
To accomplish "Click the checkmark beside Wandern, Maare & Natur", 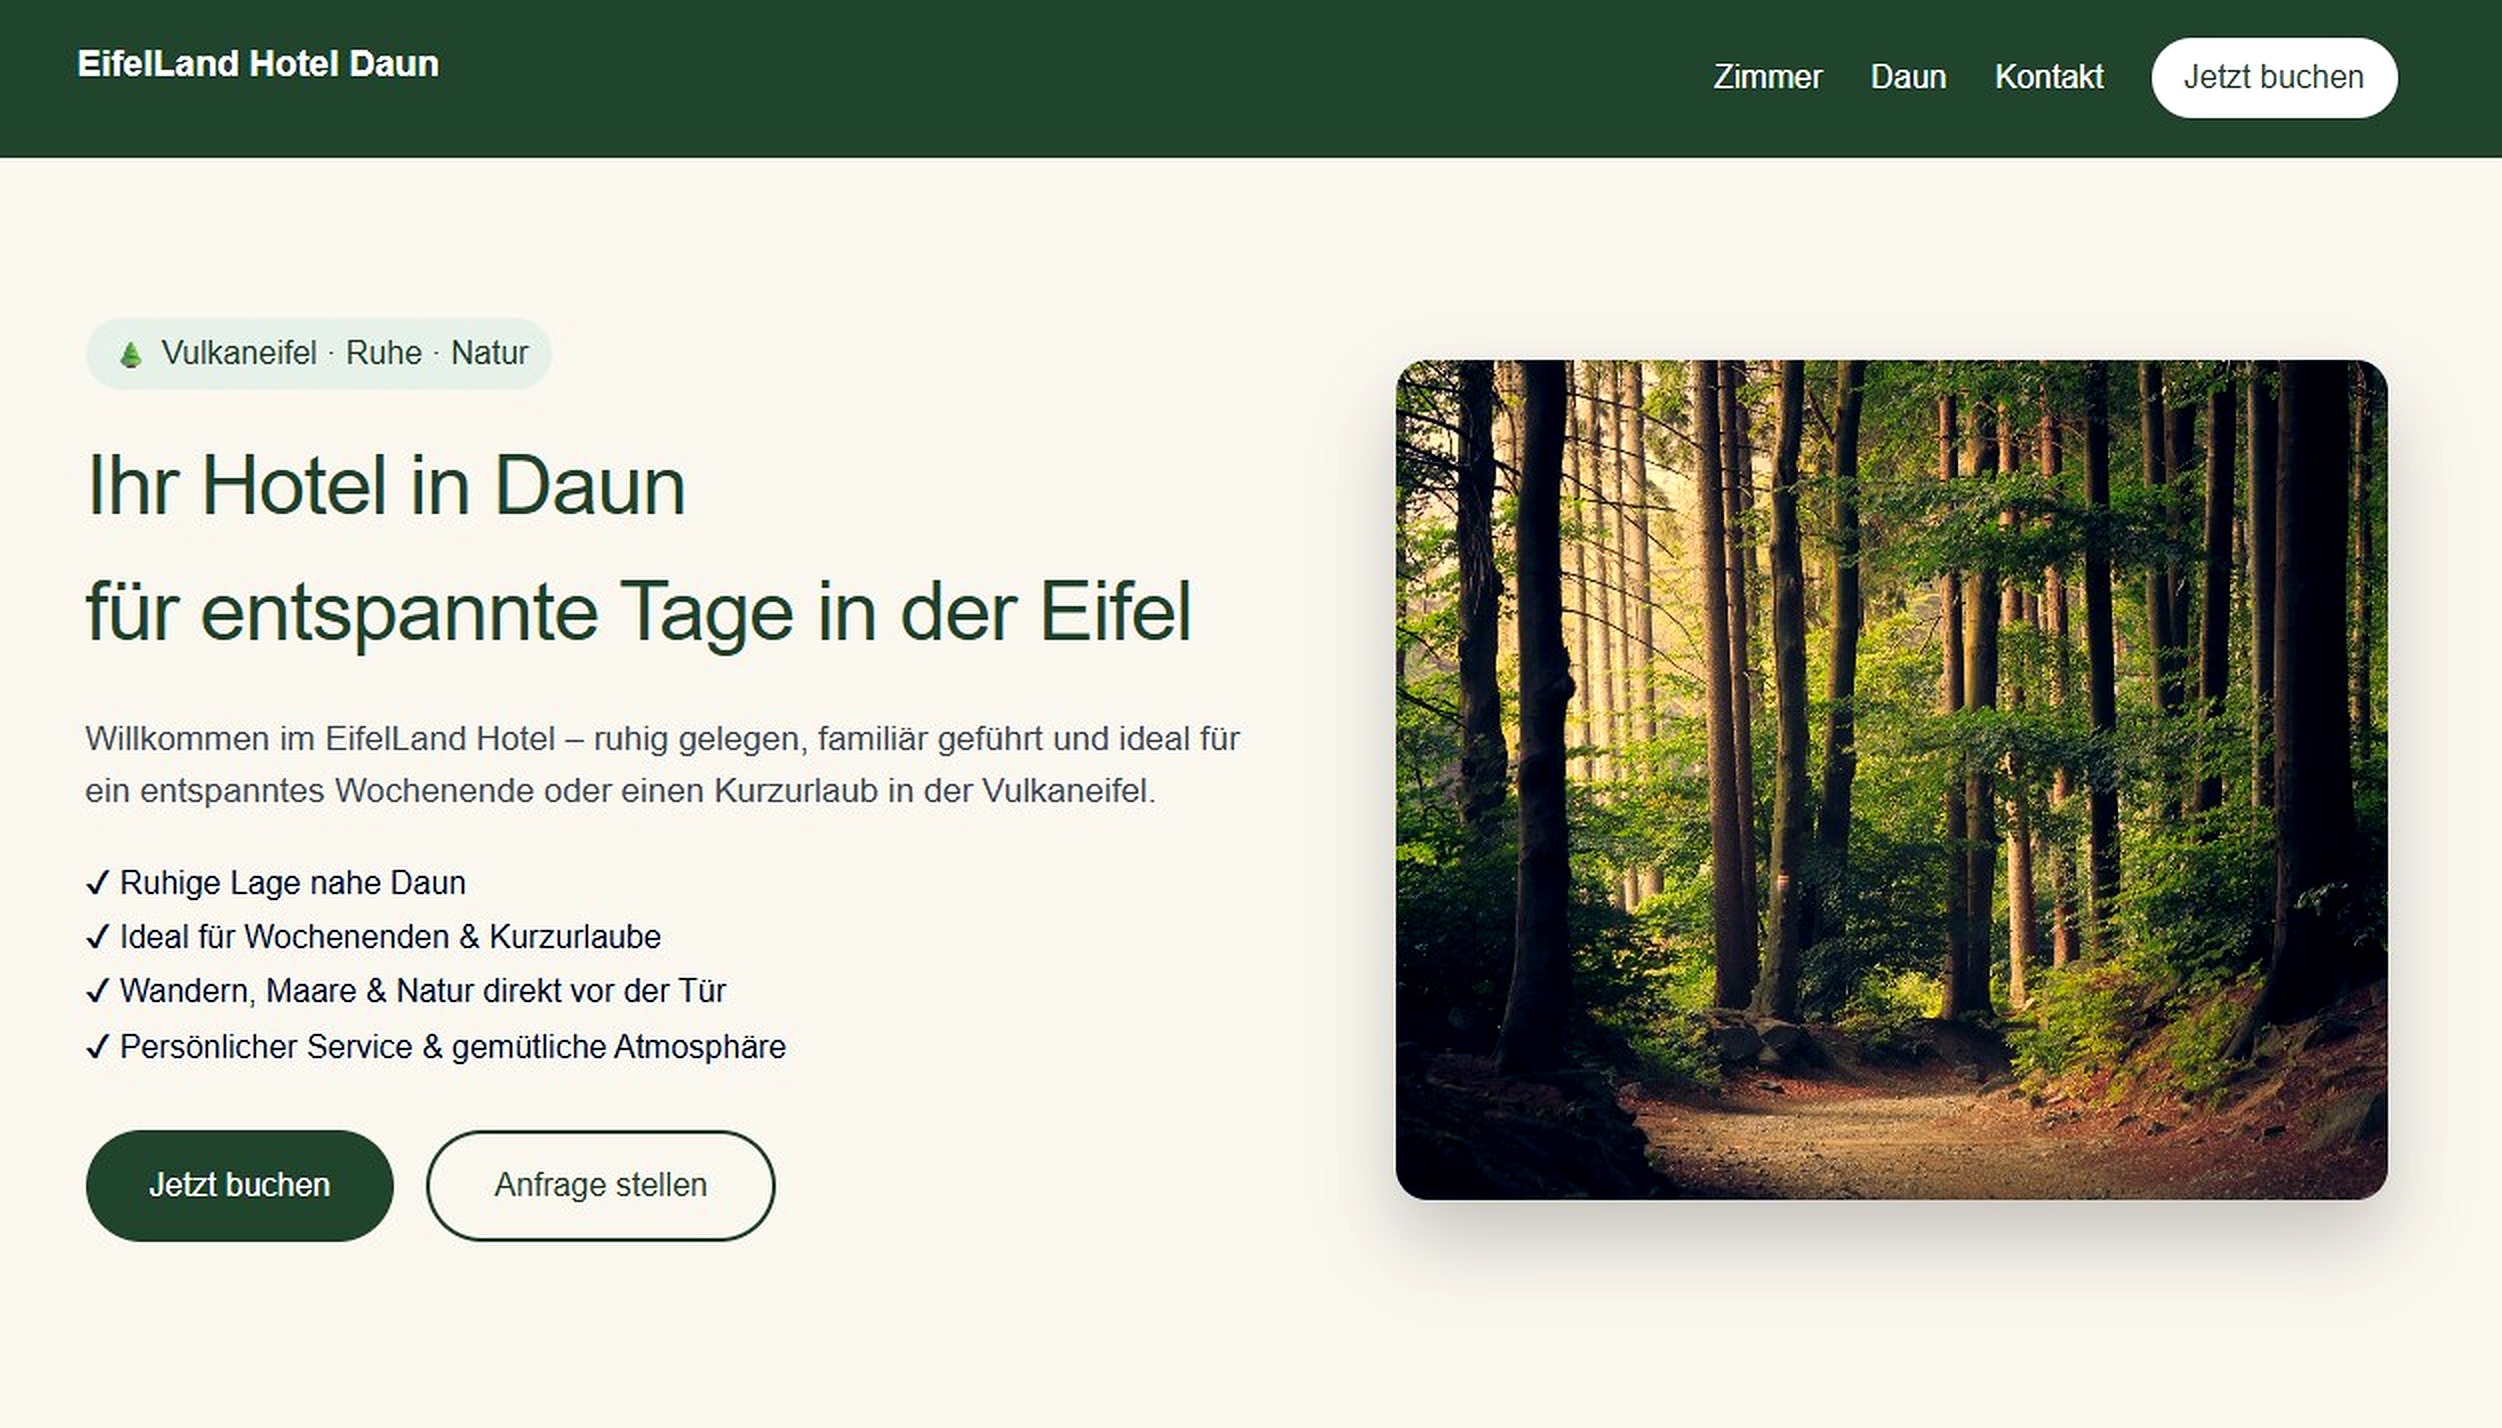I will coord(97,991).
